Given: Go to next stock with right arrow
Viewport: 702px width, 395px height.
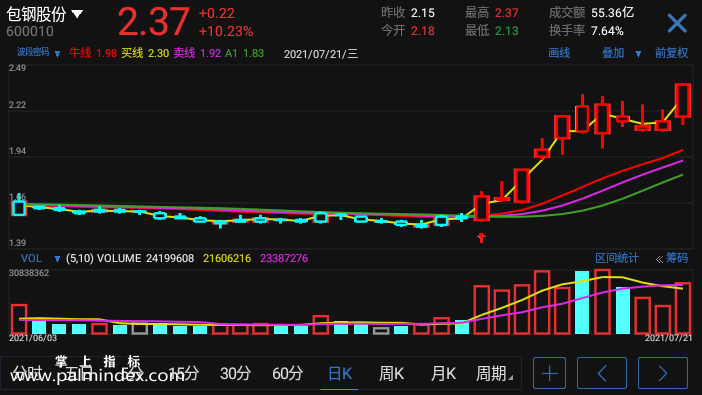Looking at the screenshot, I should (x=663, y=373).
